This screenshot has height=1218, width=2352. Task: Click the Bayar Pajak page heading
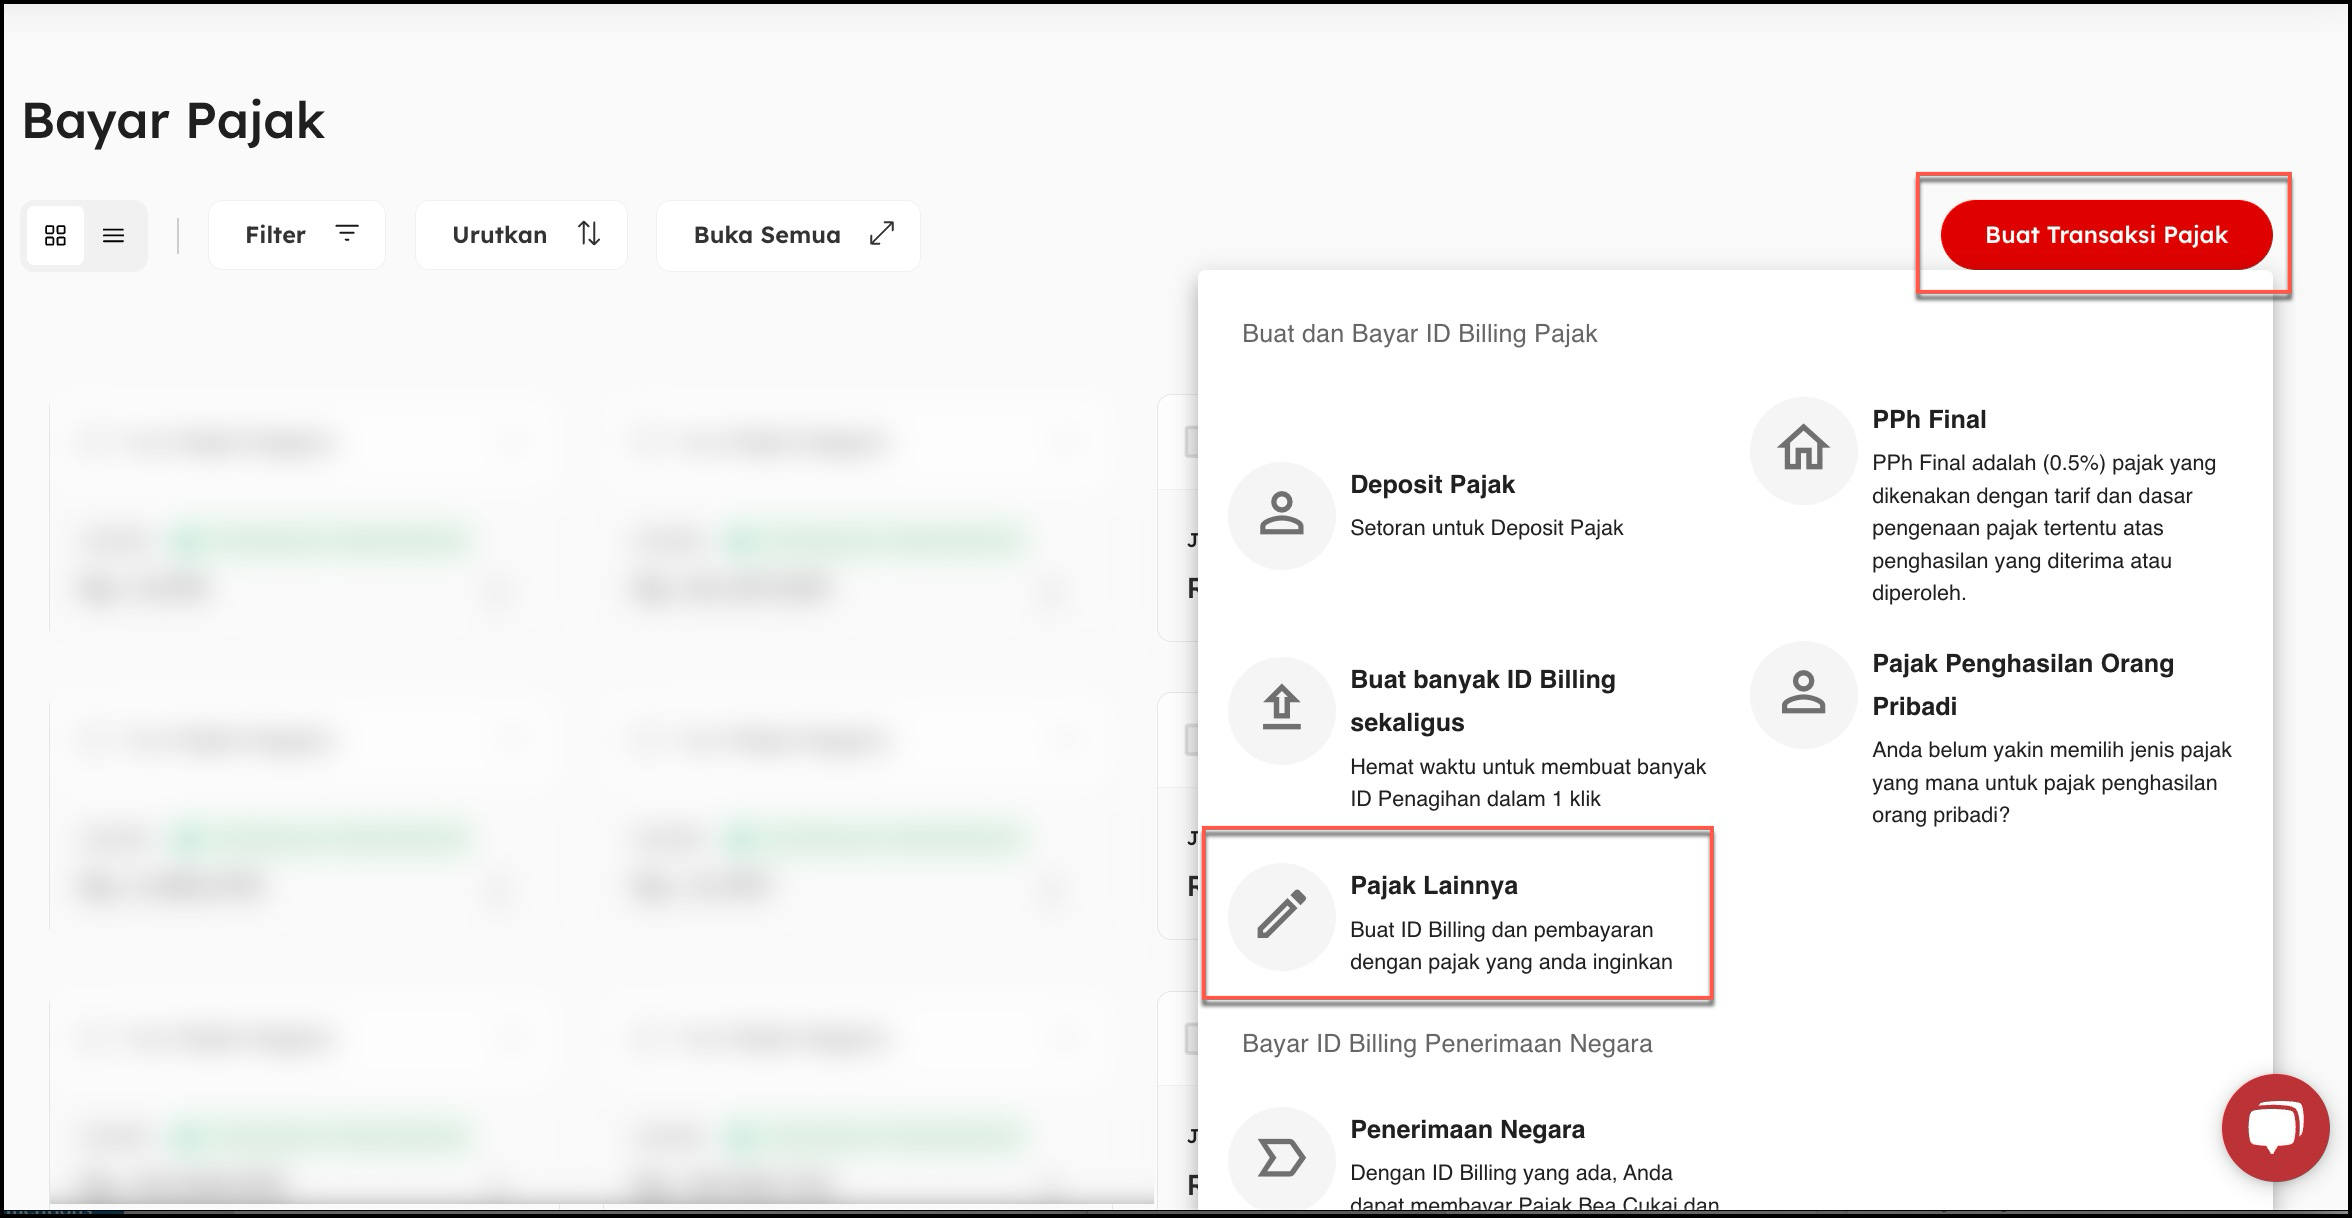tap(173, 121)
